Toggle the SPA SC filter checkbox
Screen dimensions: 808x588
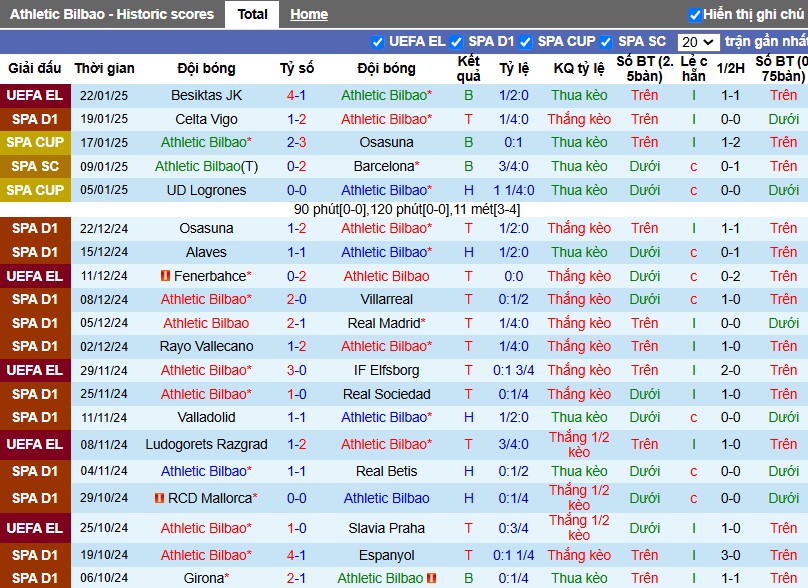(605, 42)
